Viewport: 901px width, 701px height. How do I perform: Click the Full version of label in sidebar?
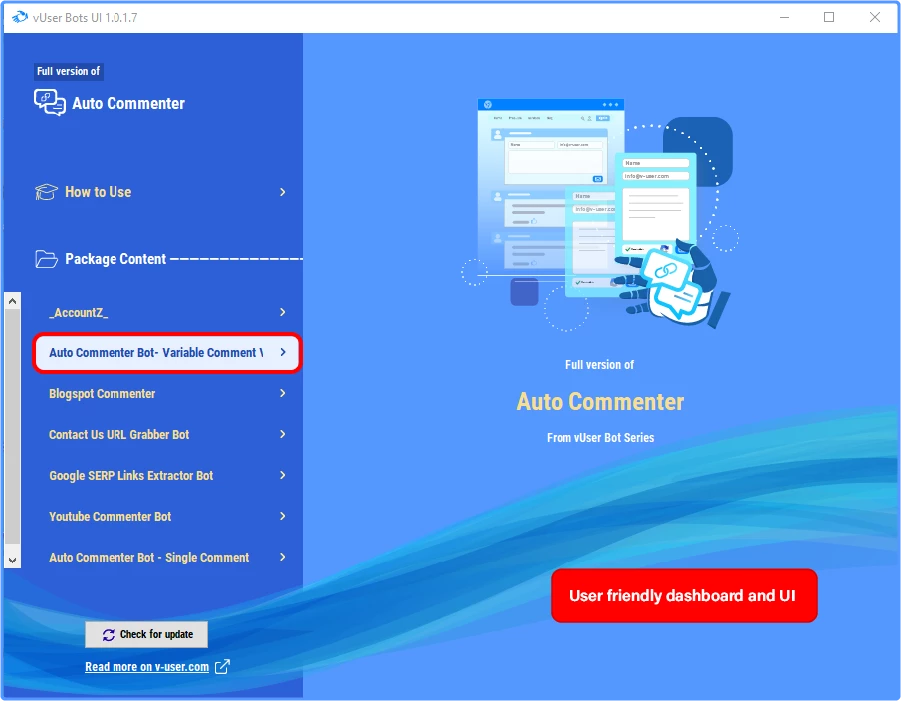68,71
